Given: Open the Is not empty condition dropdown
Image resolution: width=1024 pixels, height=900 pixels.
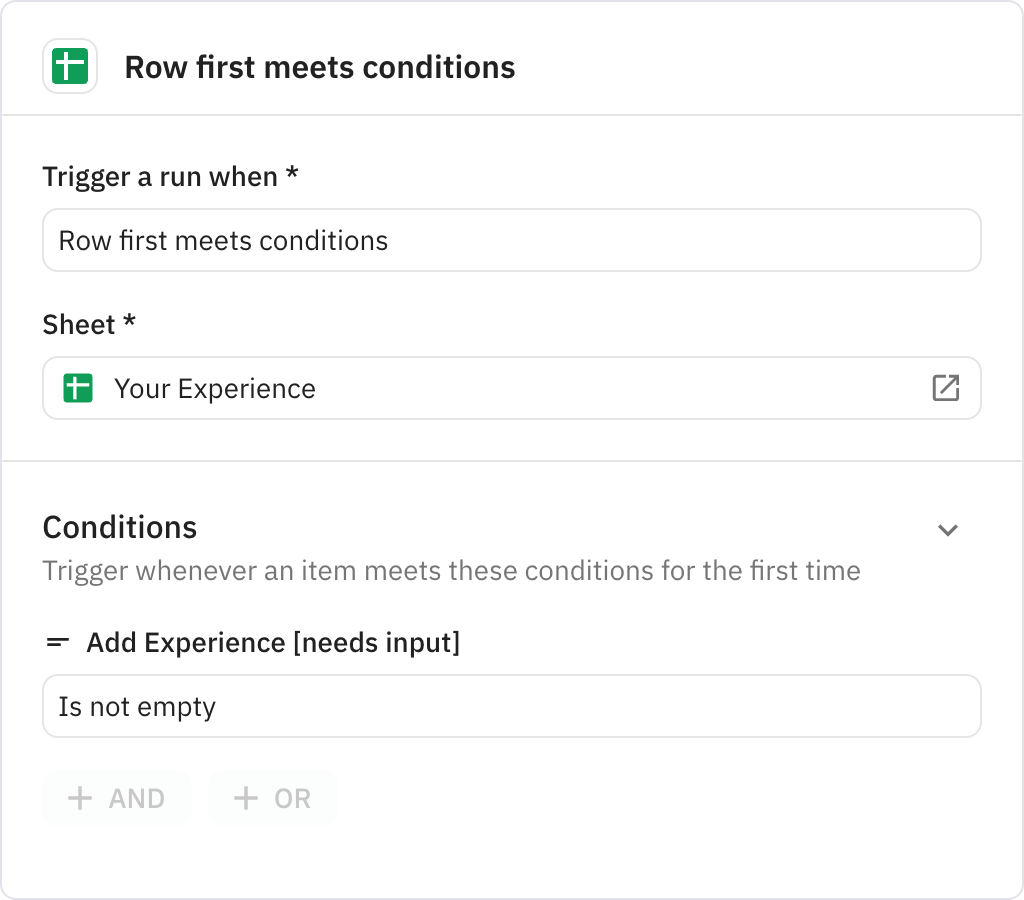Looking at the screenshot, I should pyautogui.click(x=512, y=706).
